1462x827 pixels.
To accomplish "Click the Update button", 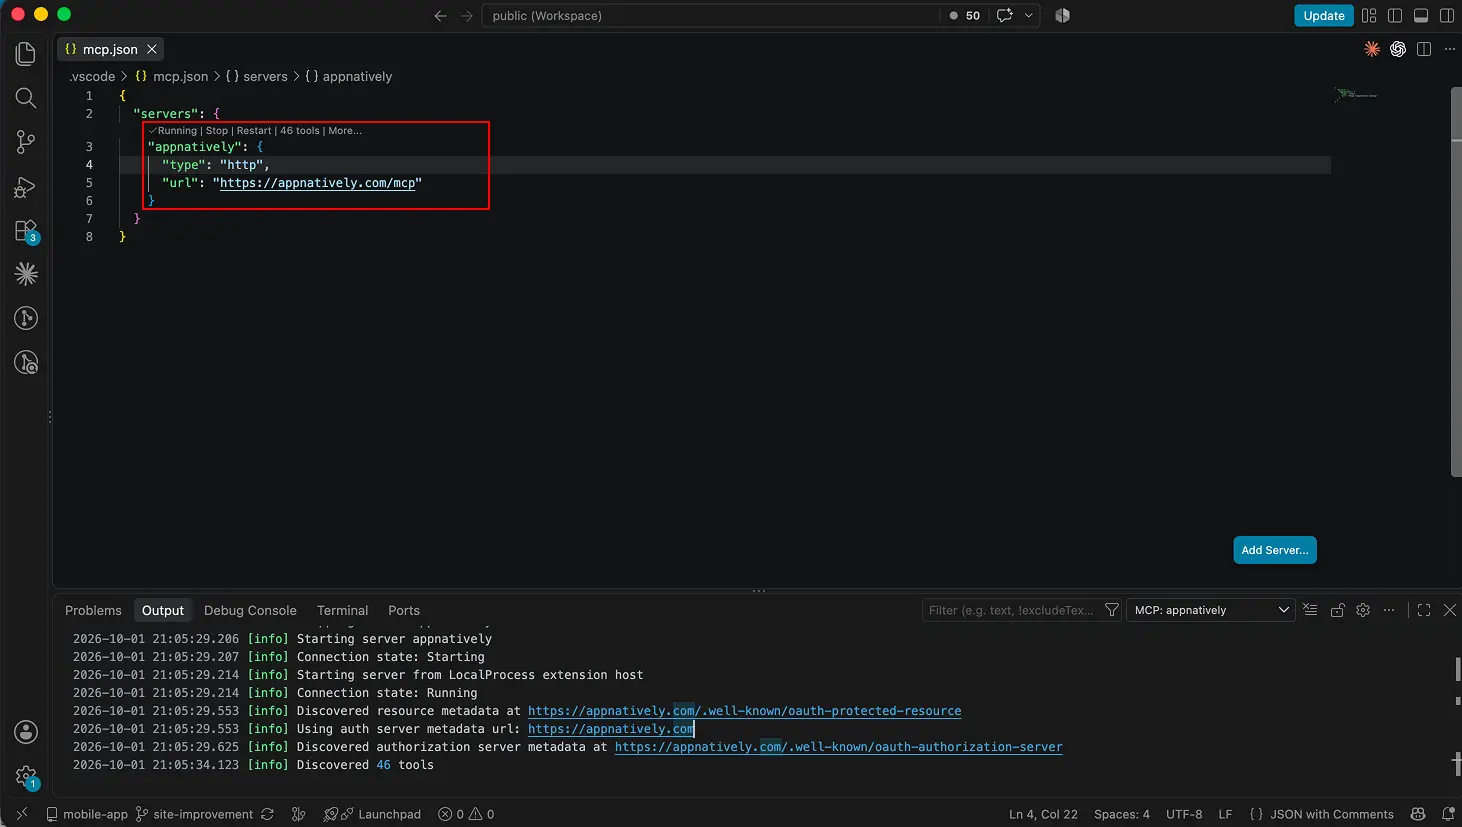I will [1324, 16].
